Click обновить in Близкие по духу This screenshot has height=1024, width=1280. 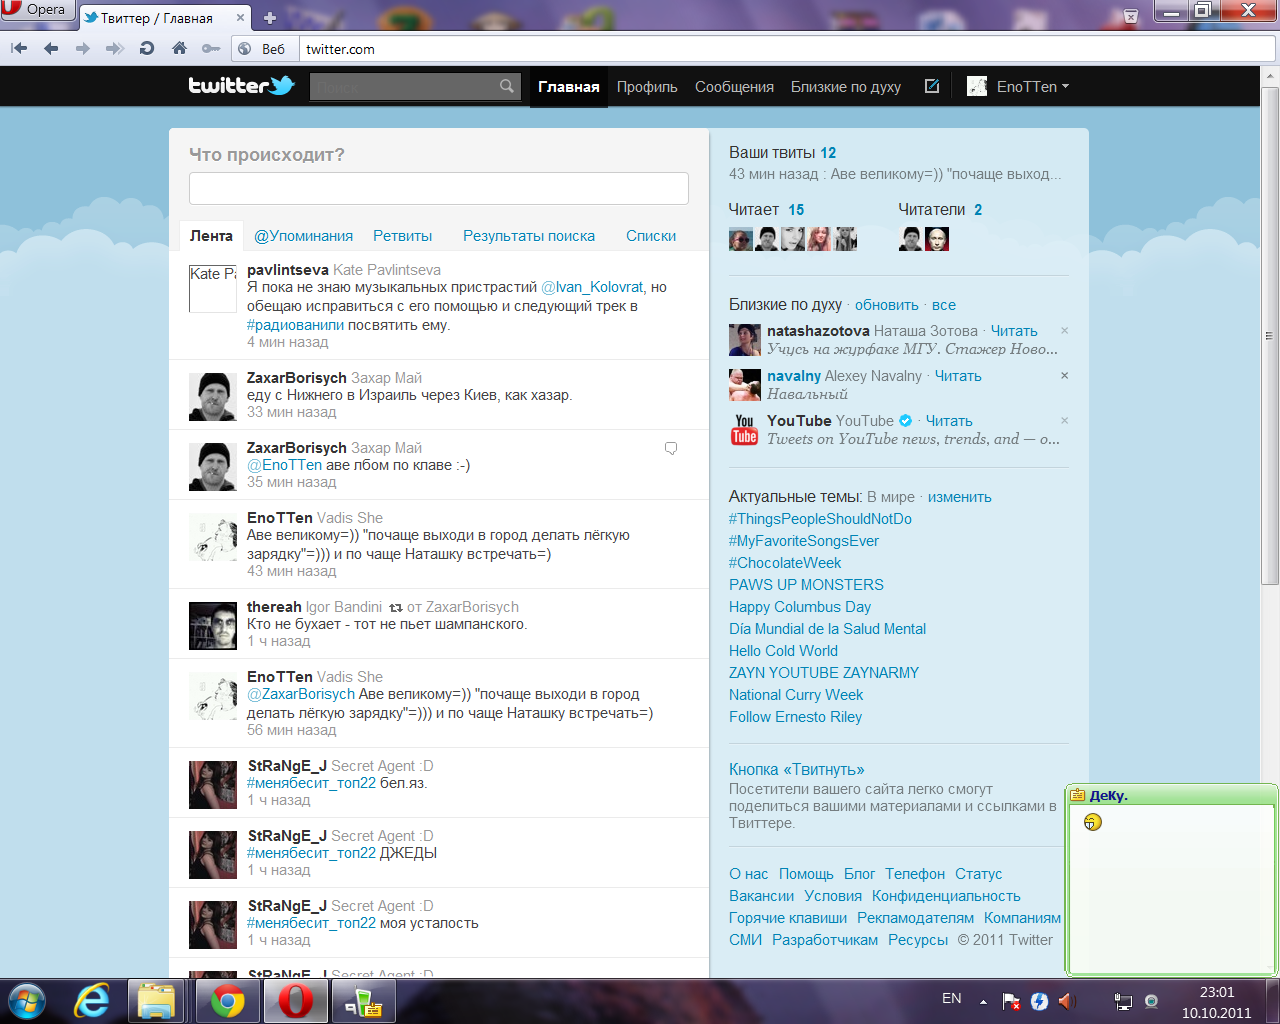coord(886,305)
